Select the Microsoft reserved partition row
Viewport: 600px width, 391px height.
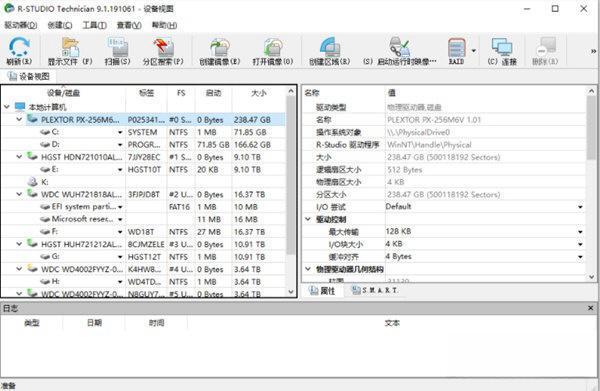(x=143, y=219)
